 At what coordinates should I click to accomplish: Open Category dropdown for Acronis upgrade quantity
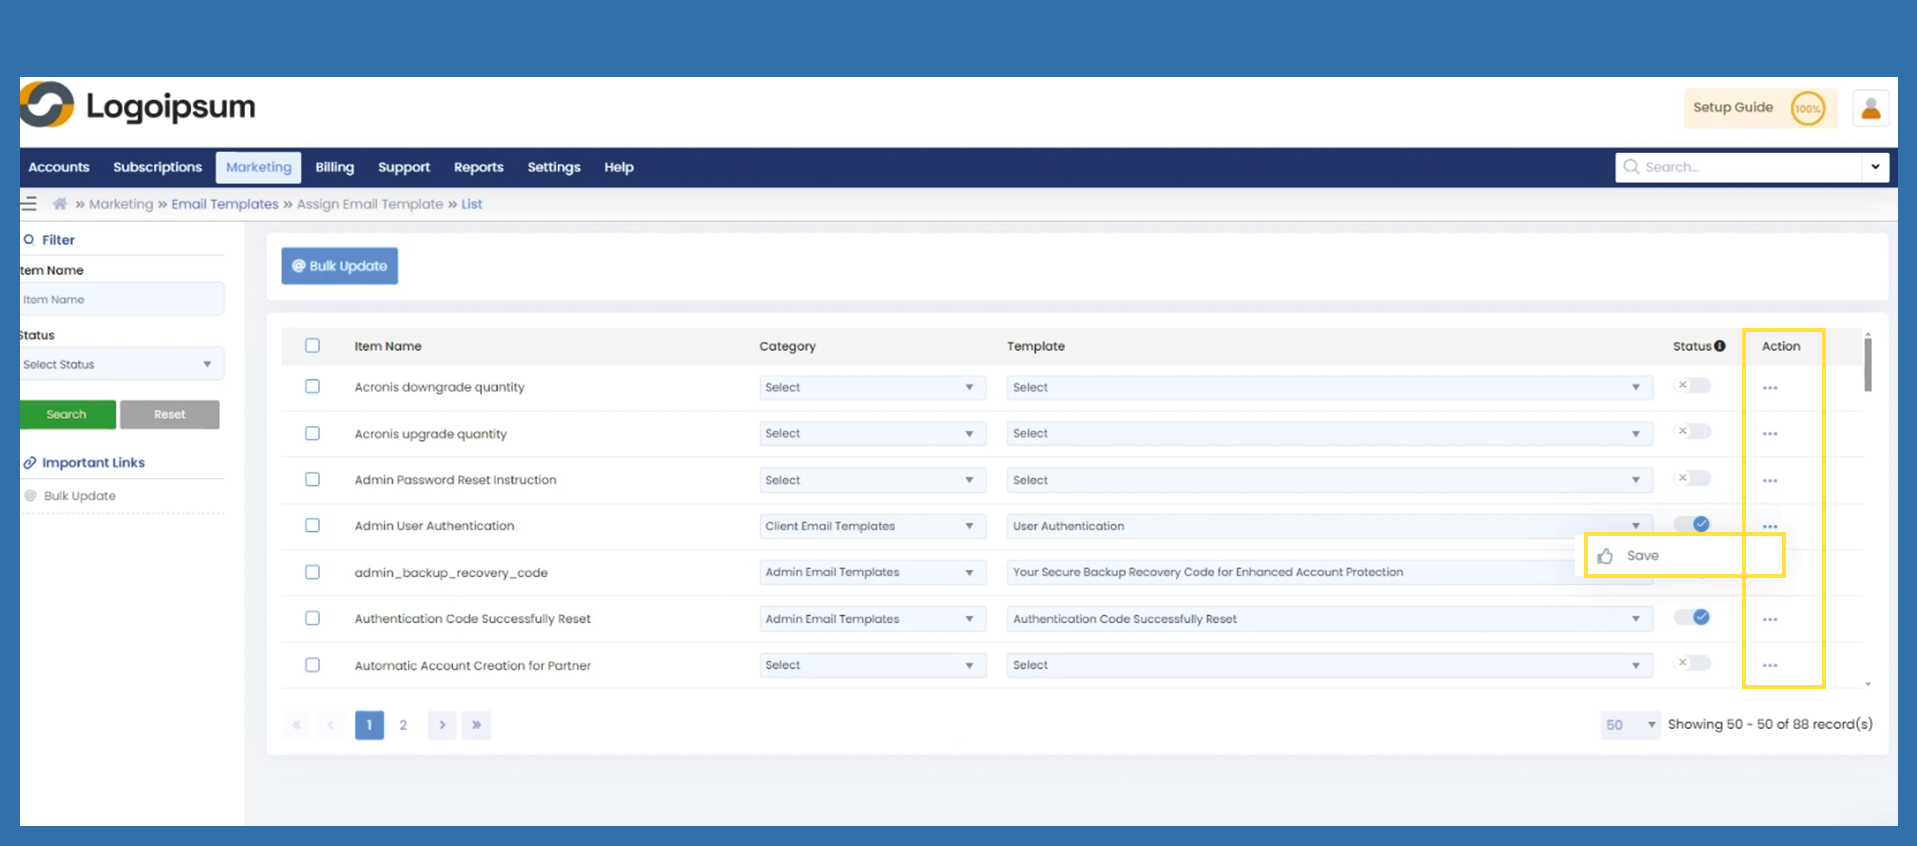tap(871, 434)
